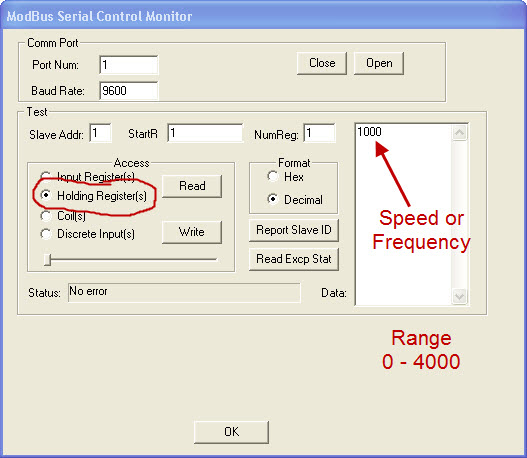Click the Port Num input field
Viewport: 527px width, 458px height.
click(129, 65)
